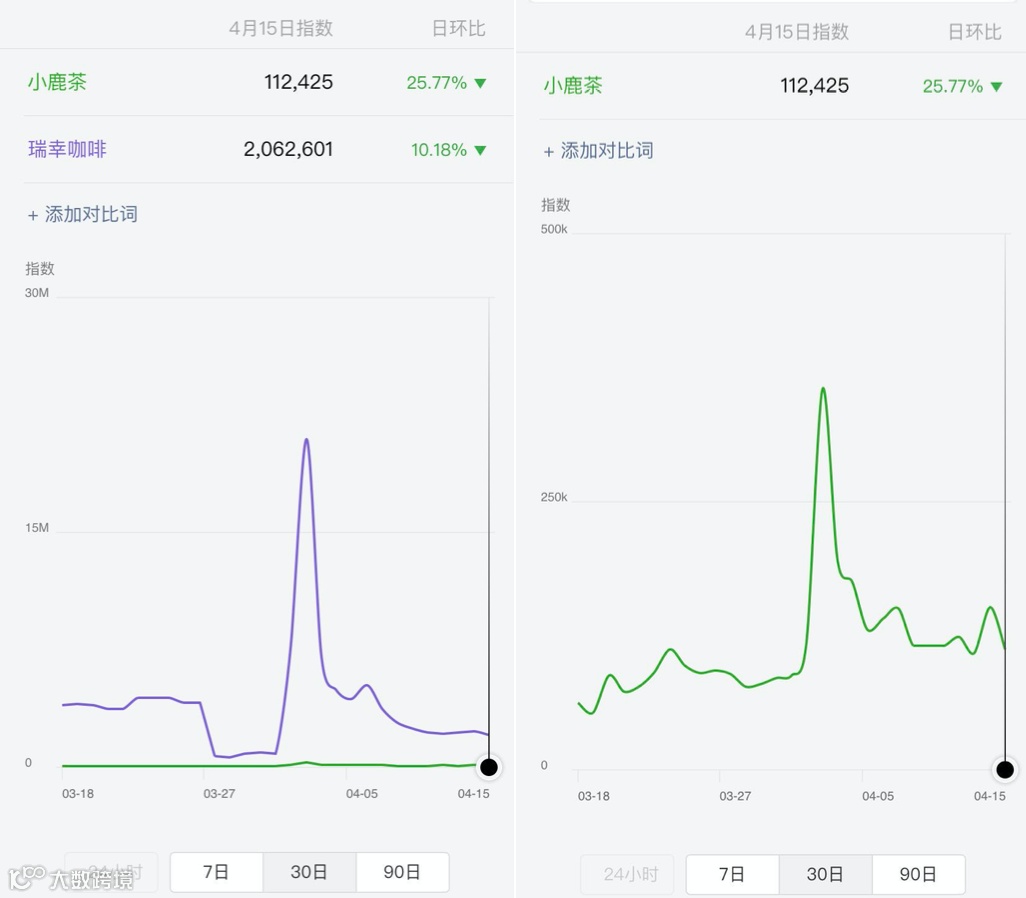
Task: Open 小鹿茶 keyword in left panel
Action: point(57,82)
